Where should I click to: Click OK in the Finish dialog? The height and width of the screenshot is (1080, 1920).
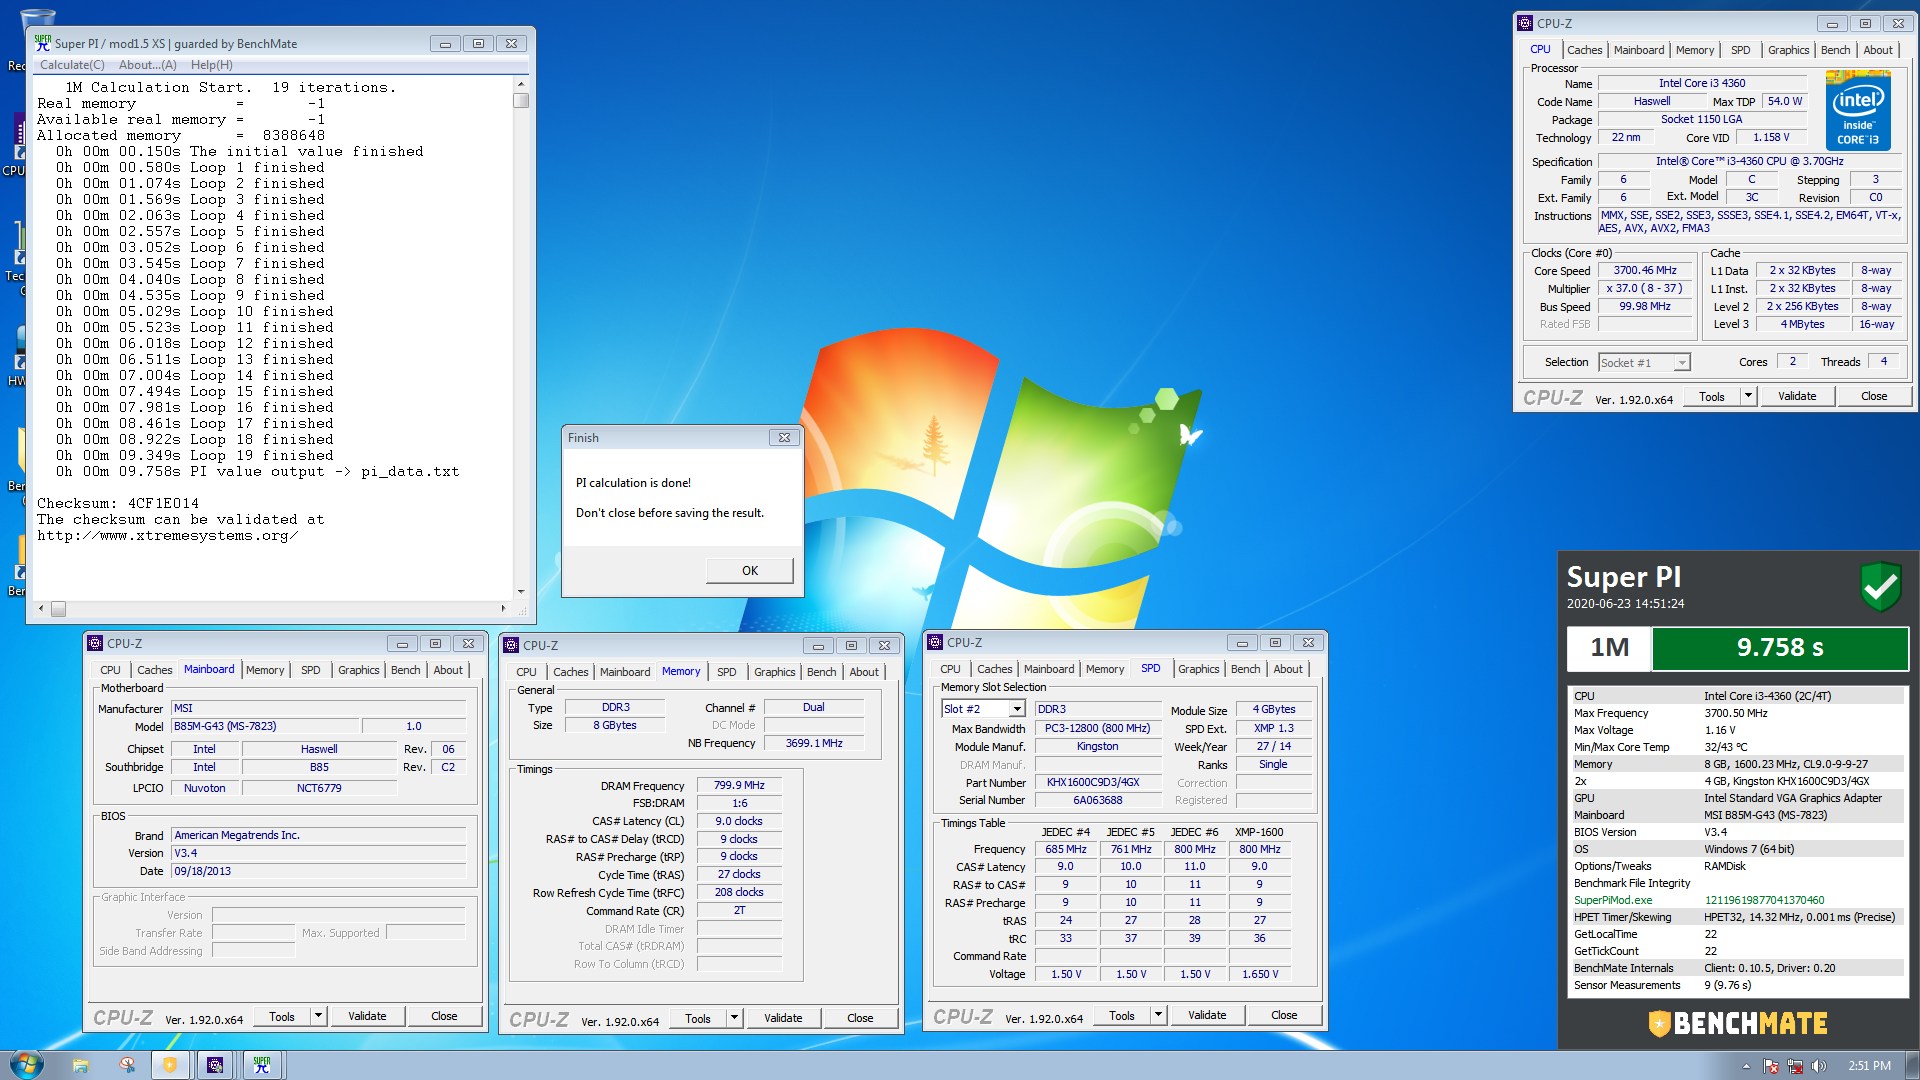point(750,571)
